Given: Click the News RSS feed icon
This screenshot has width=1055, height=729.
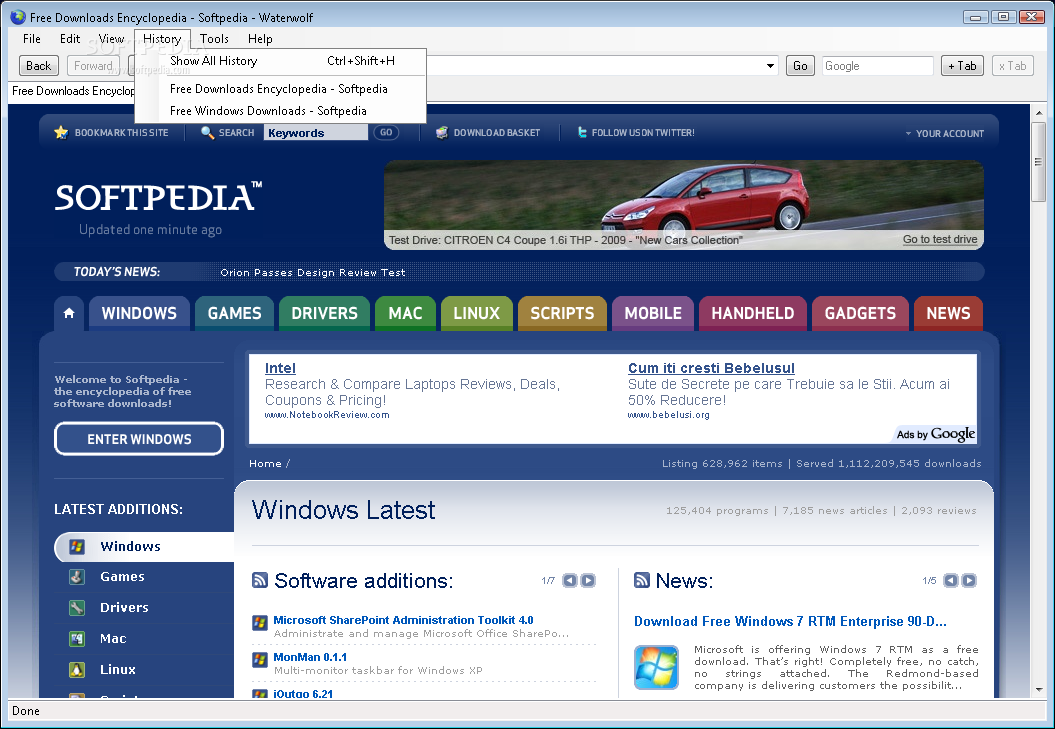Looking at the screenshot, I should (x=642, y=580).
